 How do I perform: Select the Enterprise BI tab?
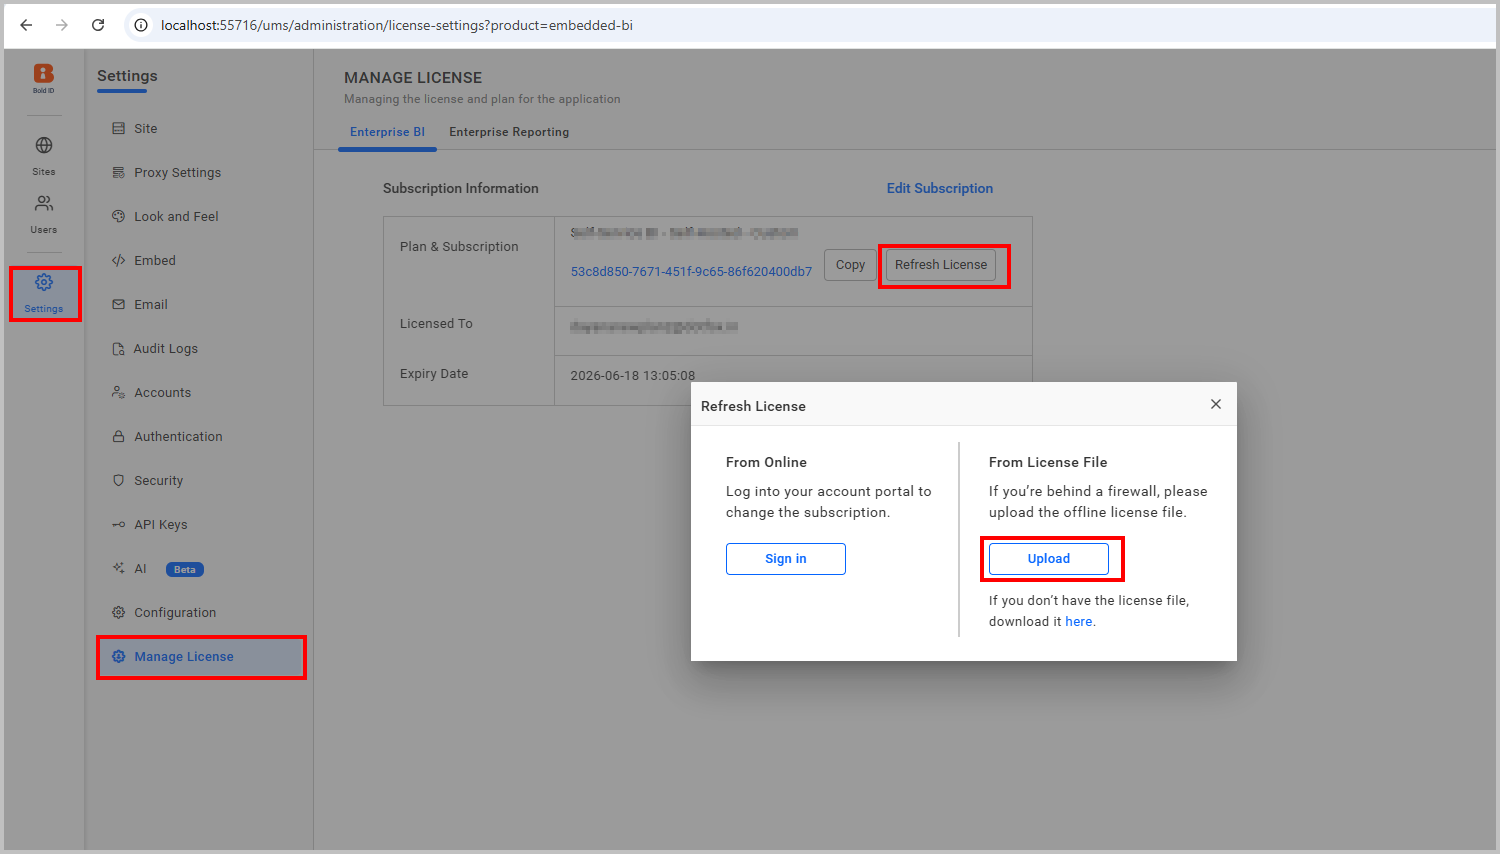(387, 131)
